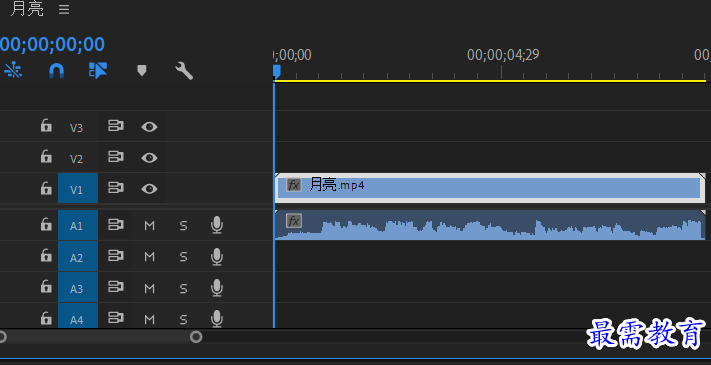Toggle sync lock on A2
The image size is (711, 365).
tap(116, 256)
